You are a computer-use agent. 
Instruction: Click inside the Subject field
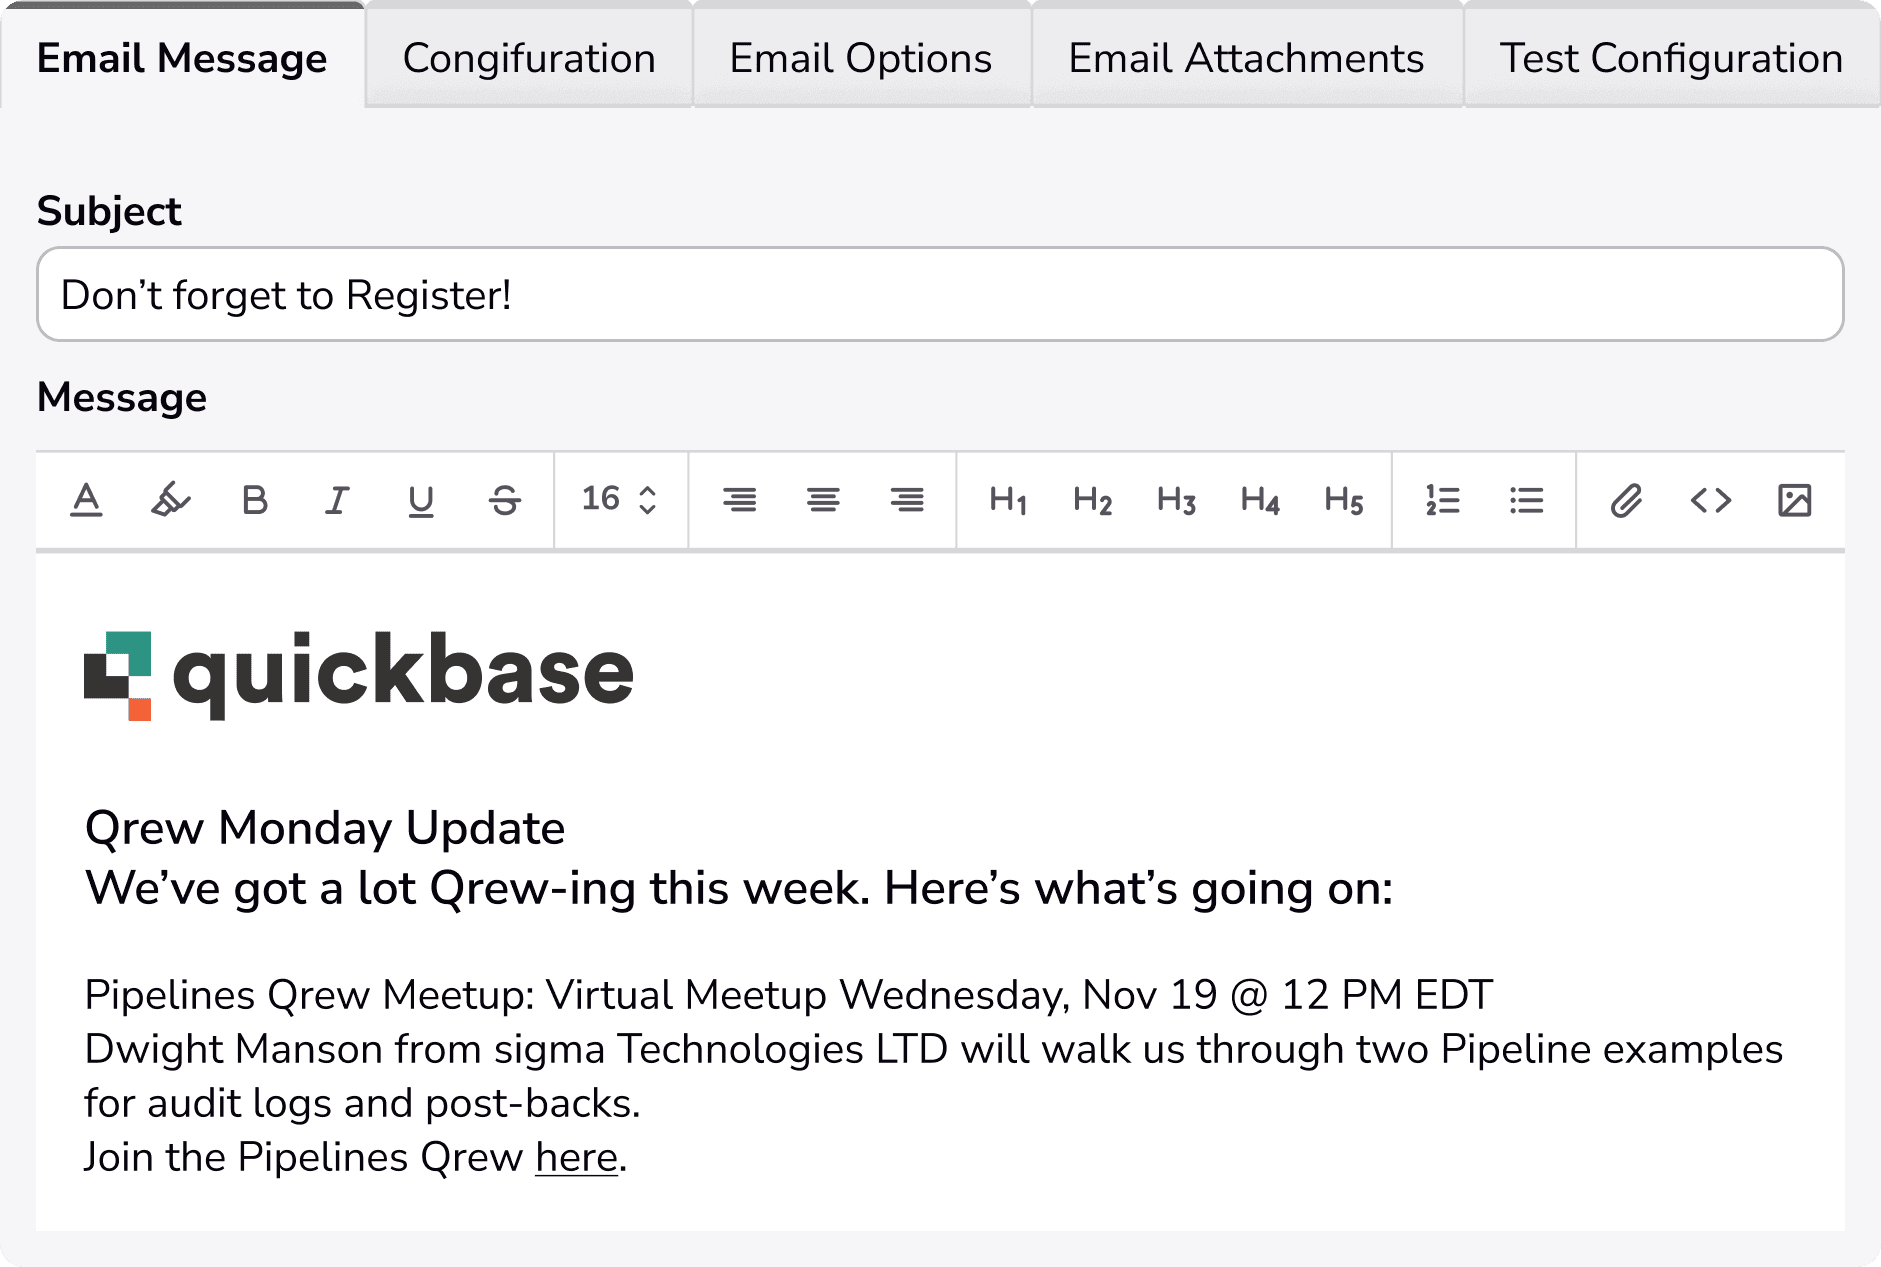pos(938,294)
